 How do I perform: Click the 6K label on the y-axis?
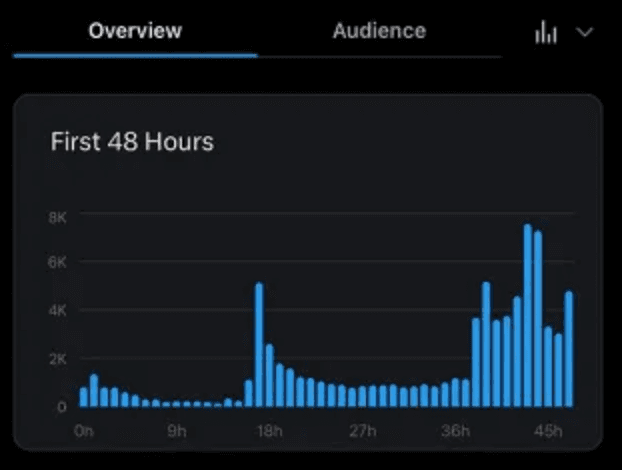tap(57, 262)
